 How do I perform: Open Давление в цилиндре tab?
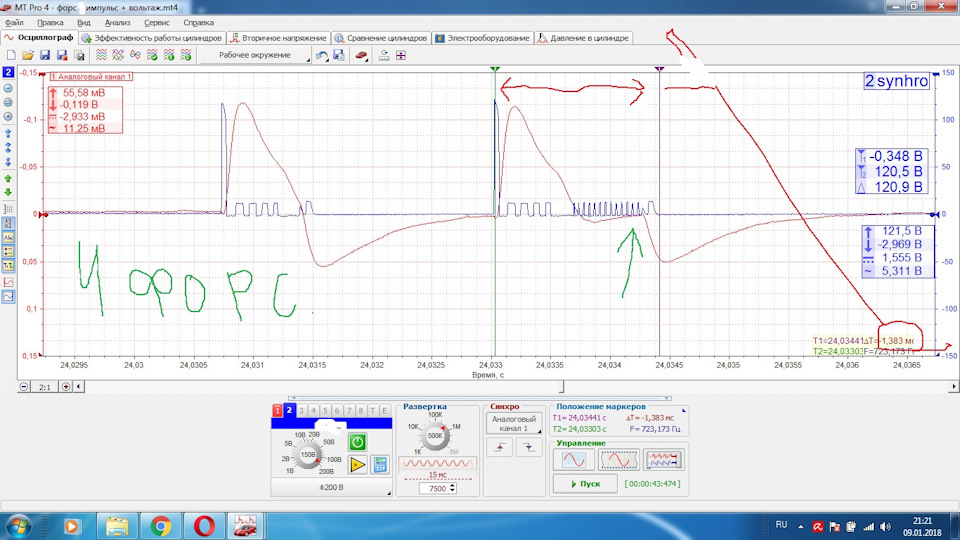click(583, 38)
